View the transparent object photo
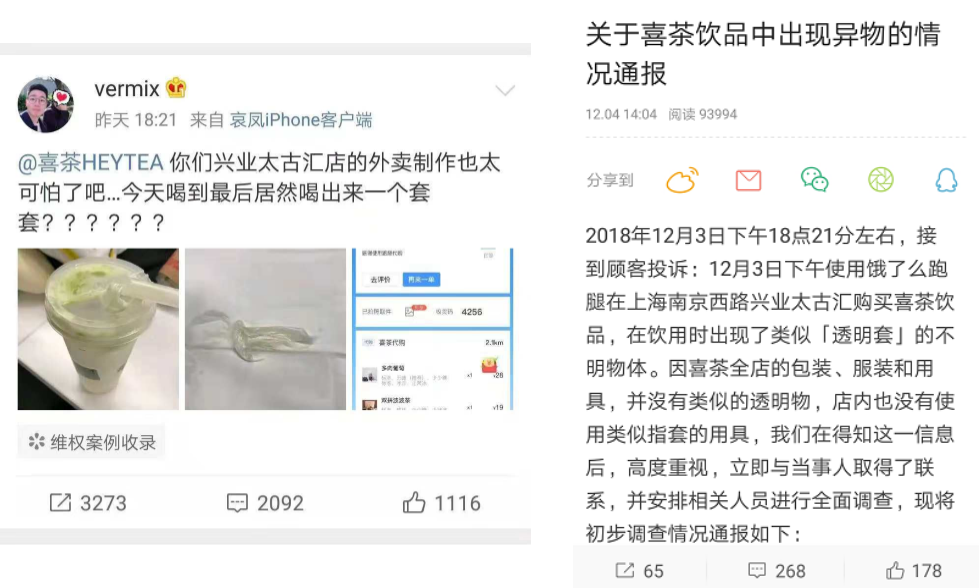The height and width of the screenshot is (588, 979). (265, 329)
